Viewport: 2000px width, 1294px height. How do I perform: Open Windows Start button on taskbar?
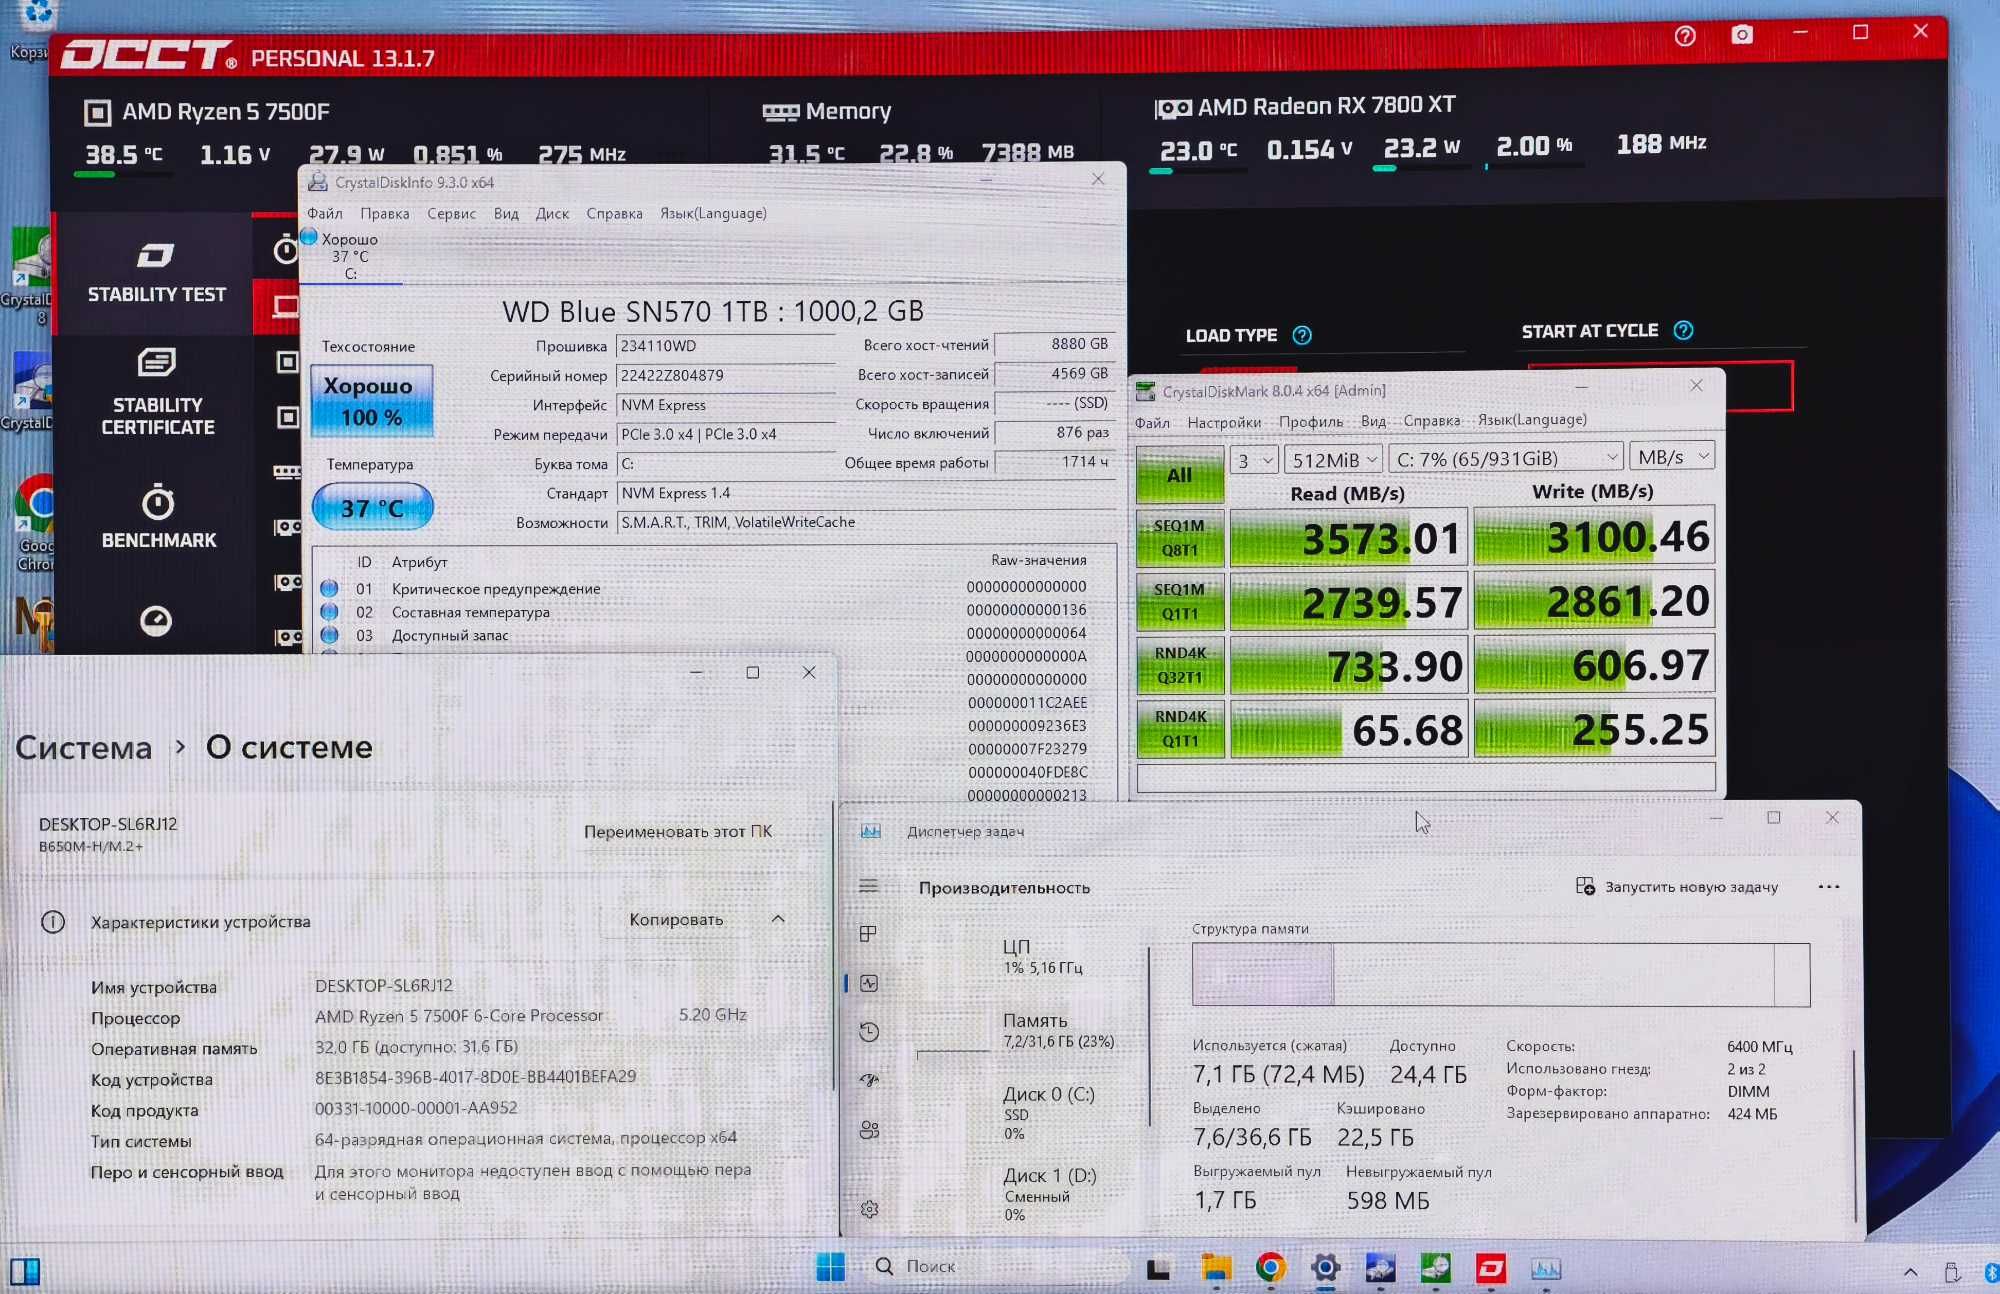(x=830, y=1267)
